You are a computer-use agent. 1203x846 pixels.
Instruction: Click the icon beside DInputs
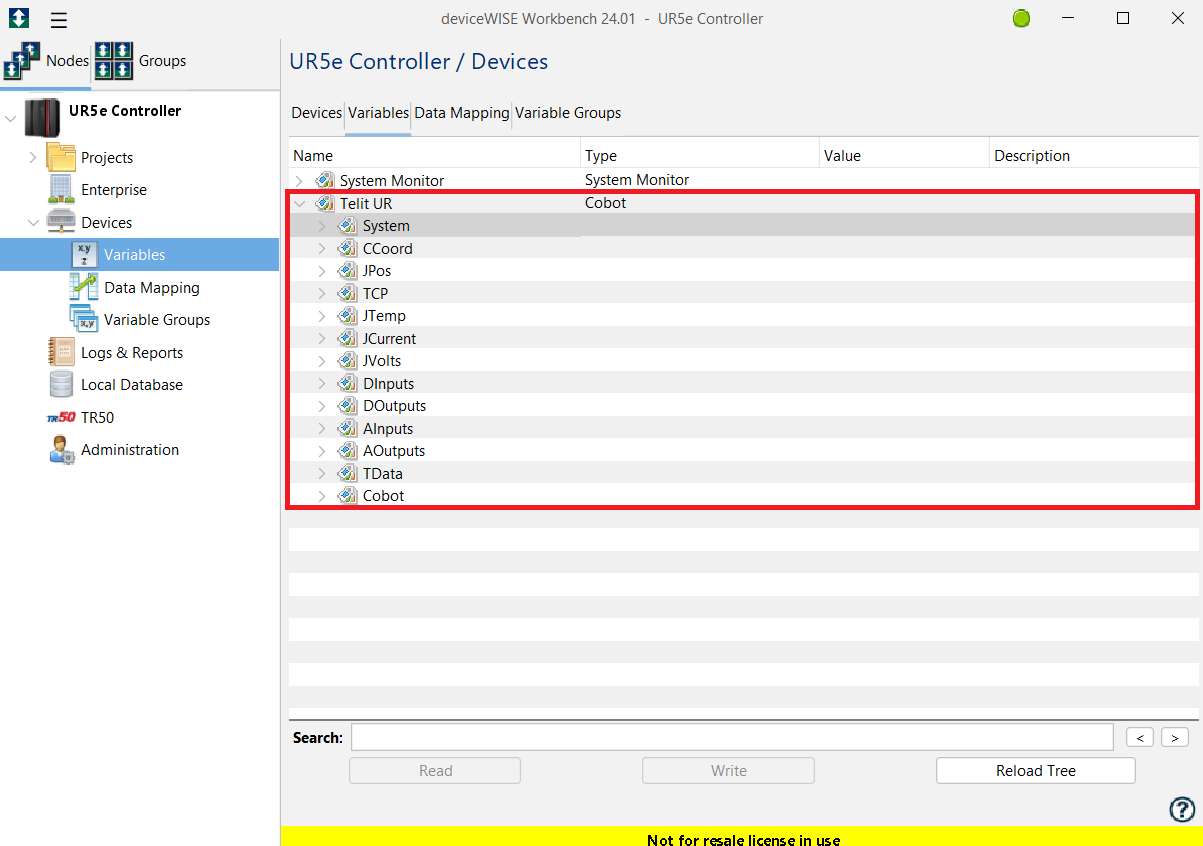(347, 383)
